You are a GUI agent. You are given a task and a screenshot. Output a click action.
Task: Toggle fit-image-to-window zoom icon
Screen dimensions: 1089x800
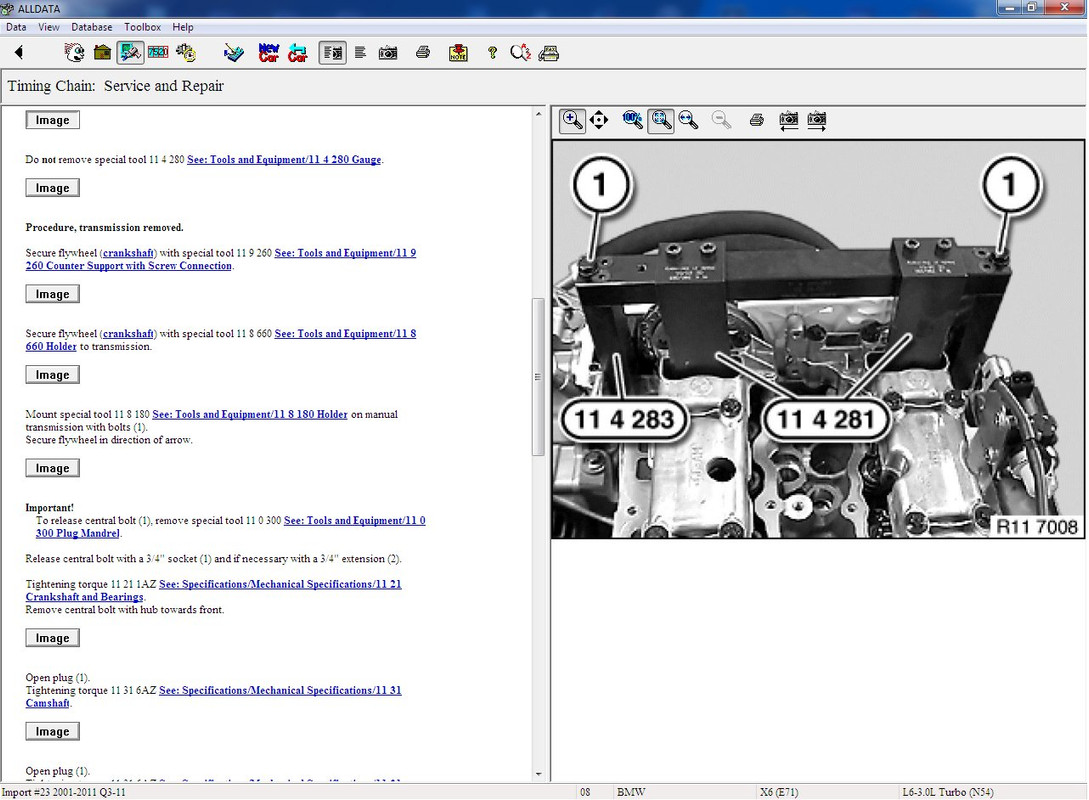click(661, 120)
